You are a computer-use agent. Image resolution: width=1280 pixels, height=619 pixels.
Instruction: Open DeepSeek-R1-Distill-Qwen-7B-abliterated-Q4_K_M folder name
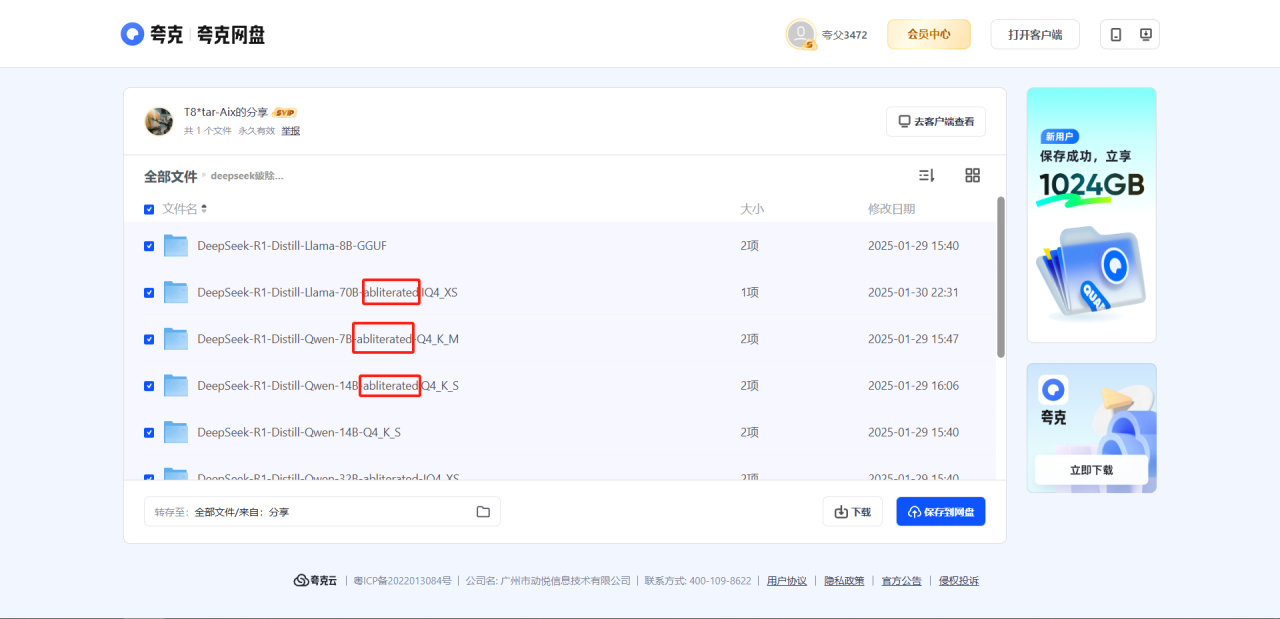(328, 339)
